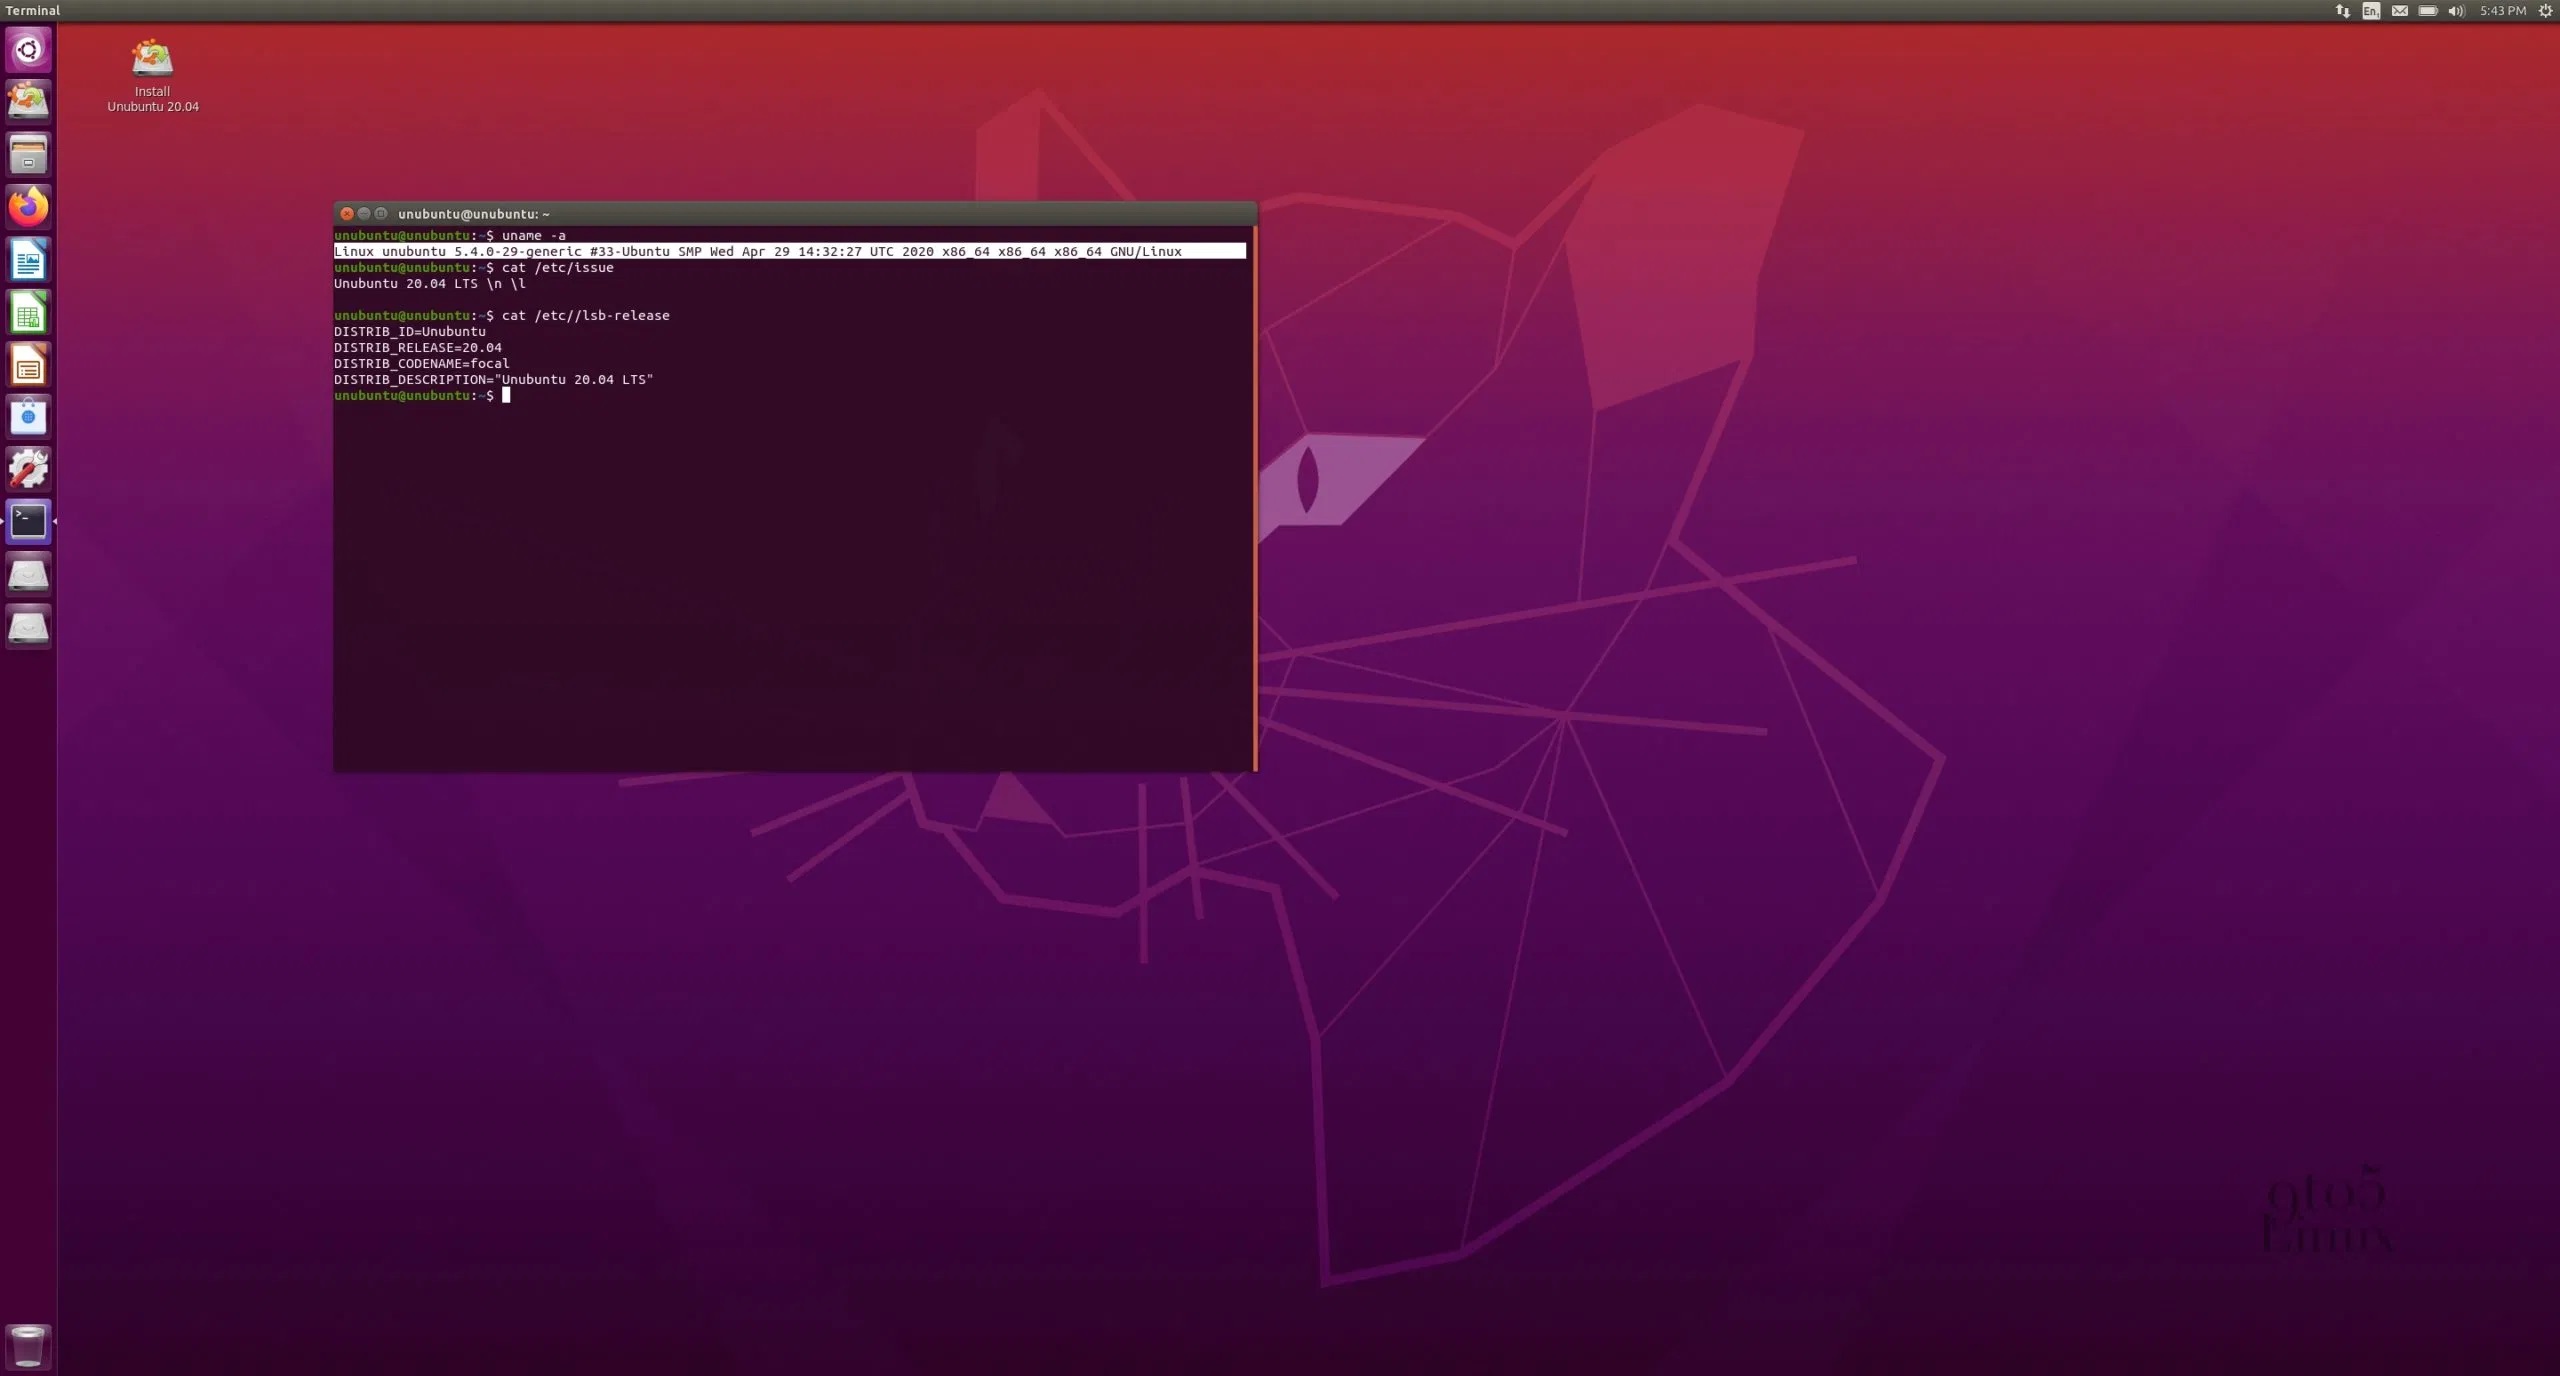The image size is (2560, 1376).
Task: Minimize the terminal window
Action: click(x=364, y=214)
